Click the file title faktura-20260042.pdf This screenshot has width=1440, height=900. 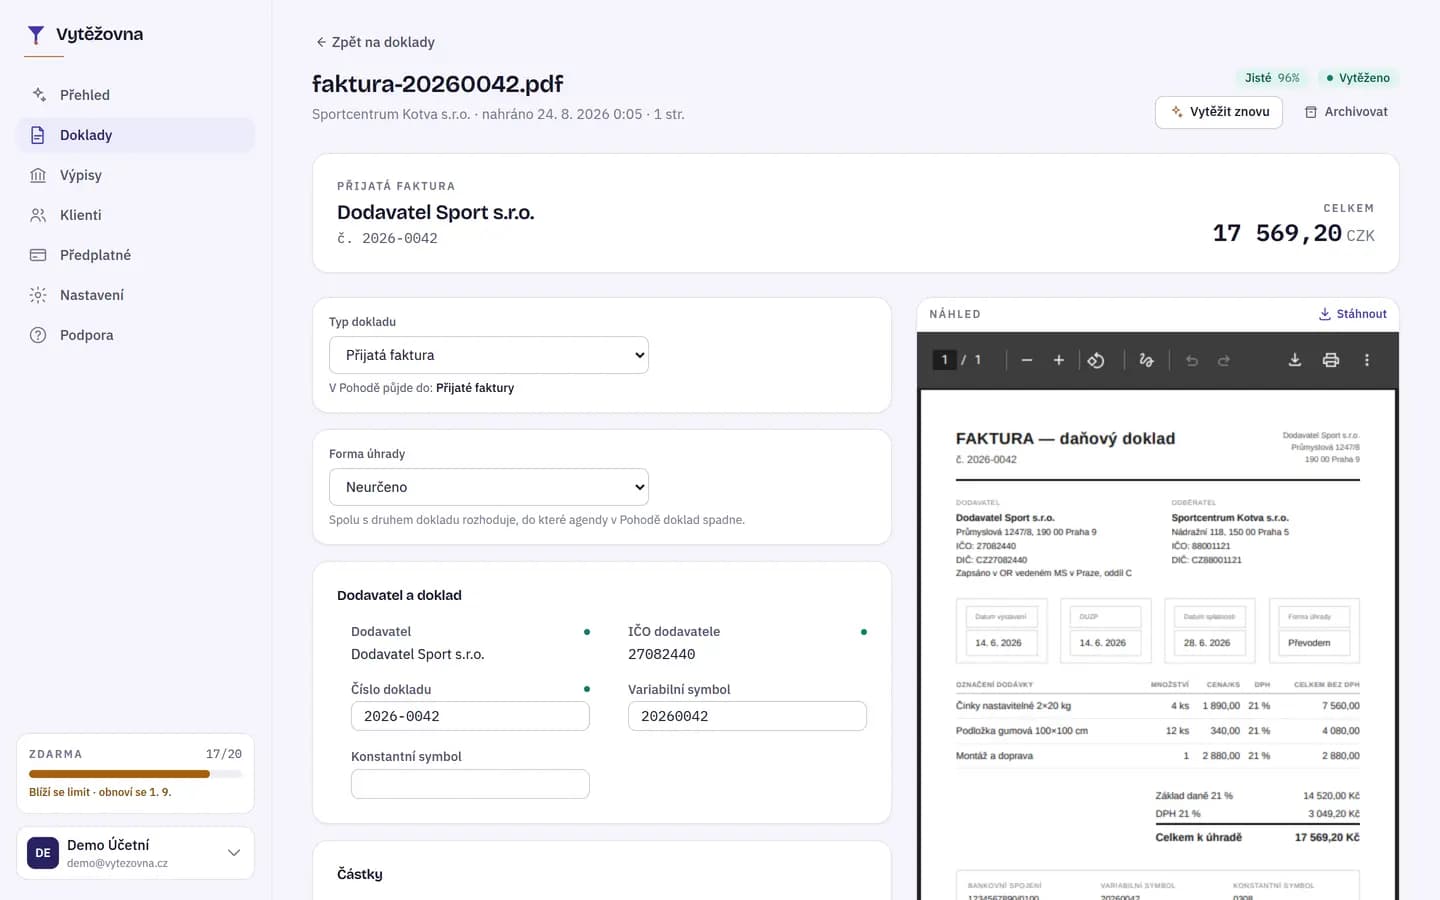(x=438, y=84)
